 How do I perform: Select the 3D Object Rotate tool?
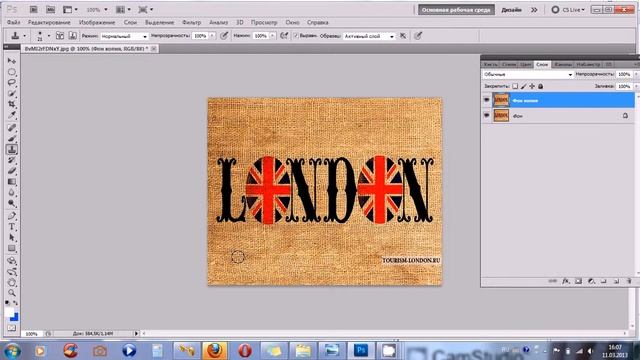tap(11, 261)
